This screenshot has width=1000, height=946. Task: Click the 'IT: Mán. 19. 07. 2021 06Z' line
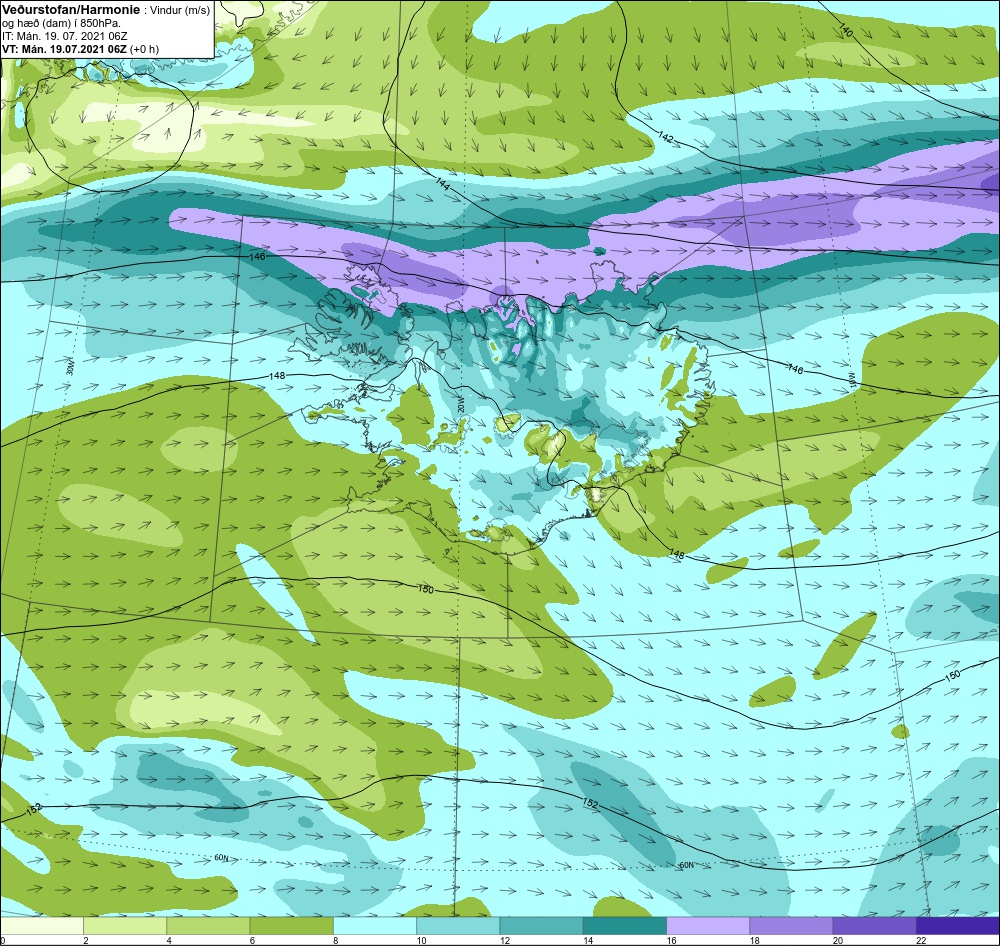point(65,36)
